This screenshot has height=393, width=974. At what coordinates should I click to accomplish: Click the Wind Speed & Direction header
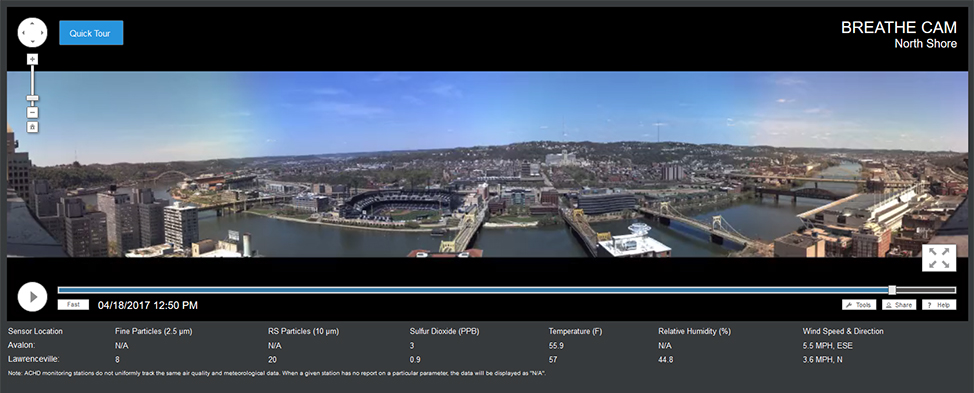[843, 332]
